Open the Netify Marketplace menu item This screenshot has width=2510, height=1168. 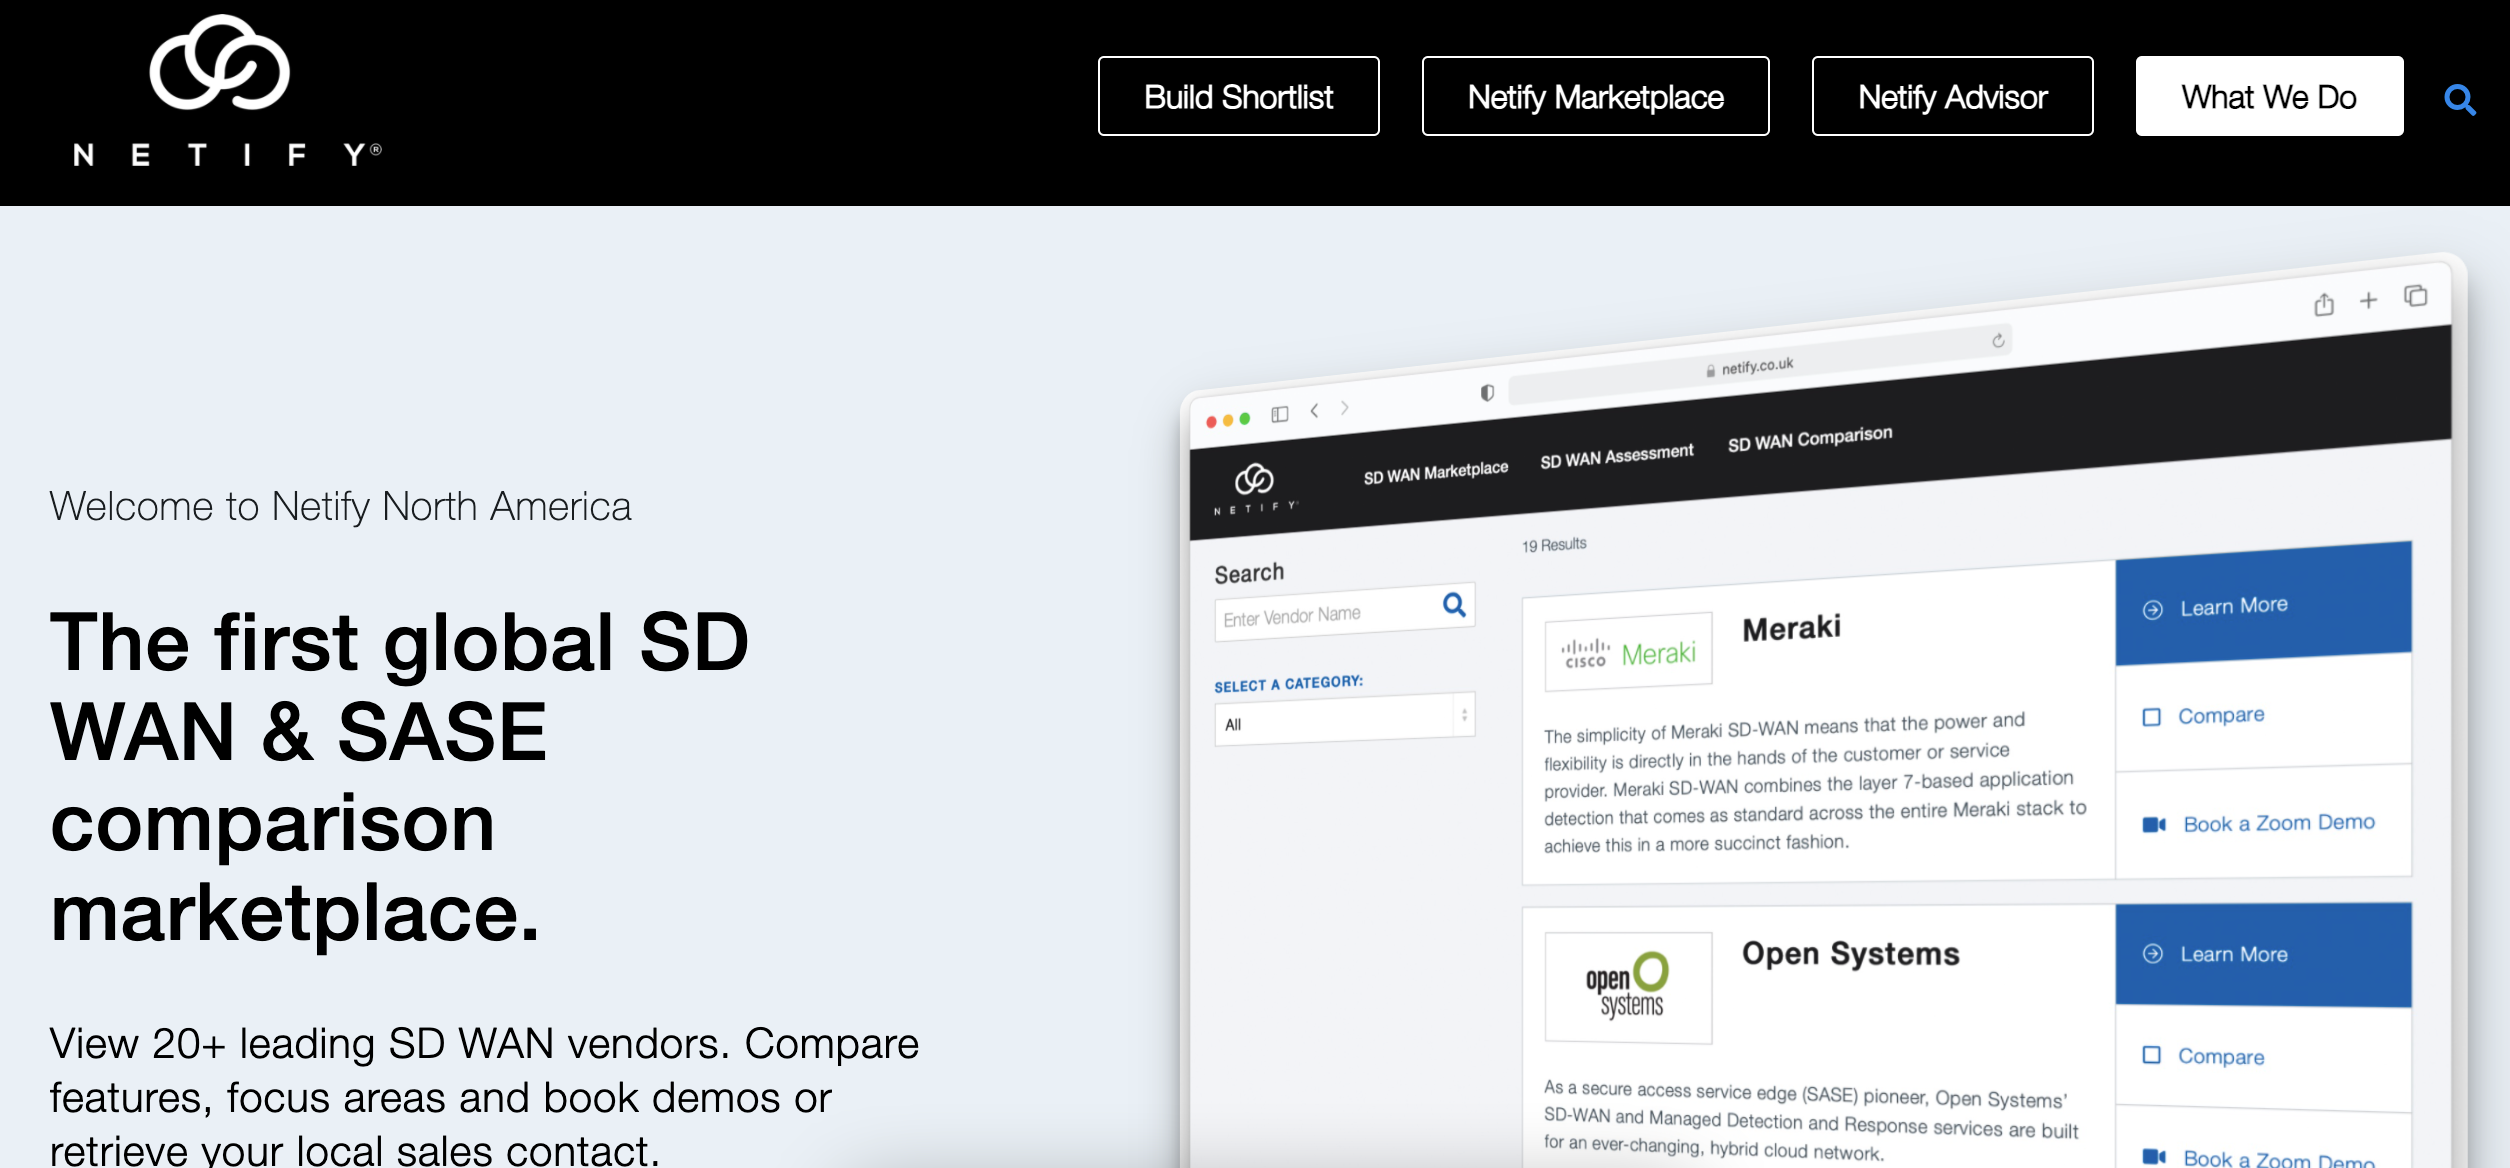click(1595, 97)
